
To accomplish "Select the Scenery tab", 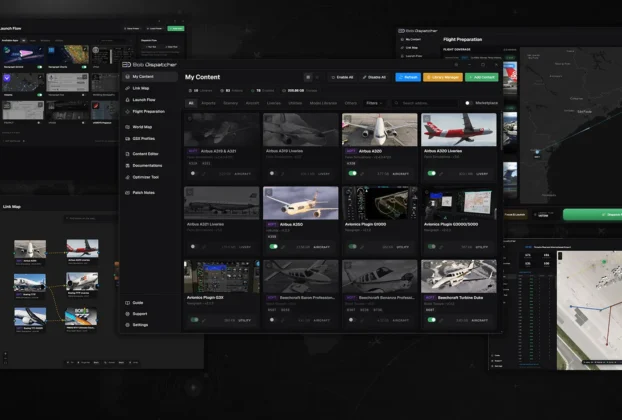I will pyautogui.click(x=230, y=103).
